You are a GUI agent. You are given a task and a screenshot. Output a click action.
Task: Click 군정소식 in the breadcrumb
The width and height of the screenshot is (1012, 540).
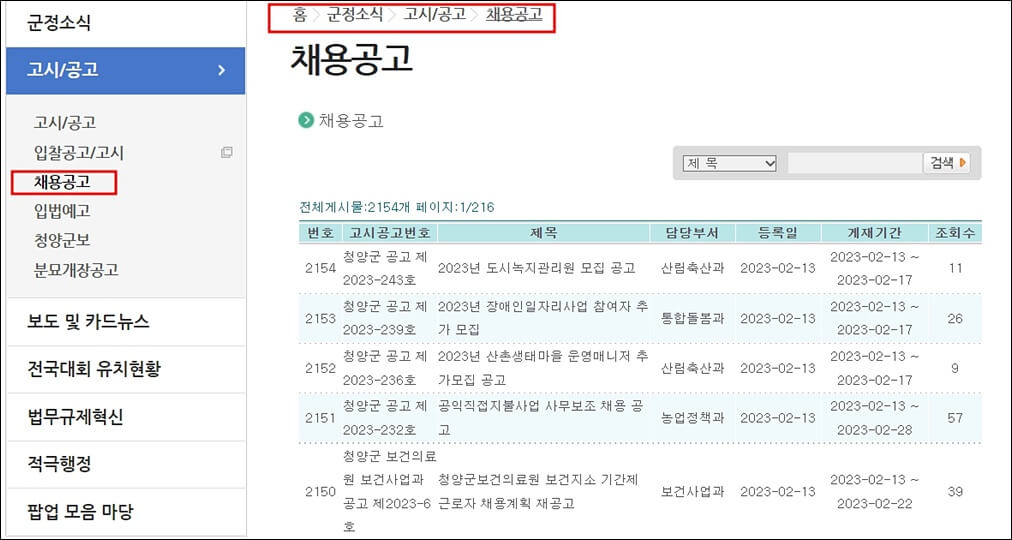[x=354, y=15]
